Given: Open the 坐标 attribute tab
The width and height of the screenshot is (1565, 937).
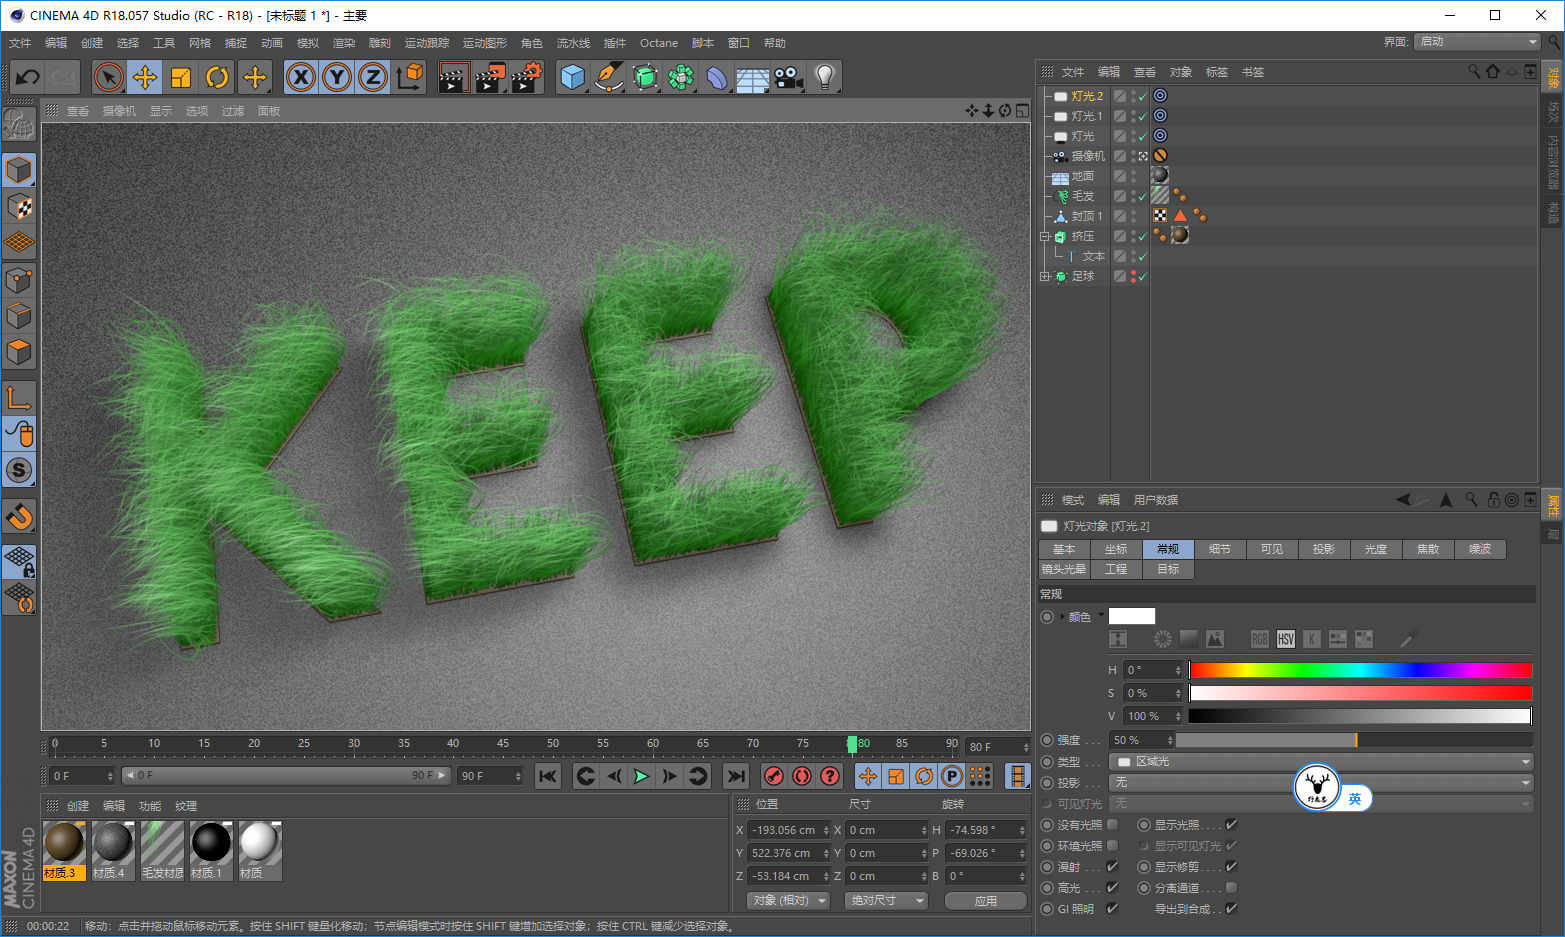Looking at the screenshot, I should (1116, 549).
